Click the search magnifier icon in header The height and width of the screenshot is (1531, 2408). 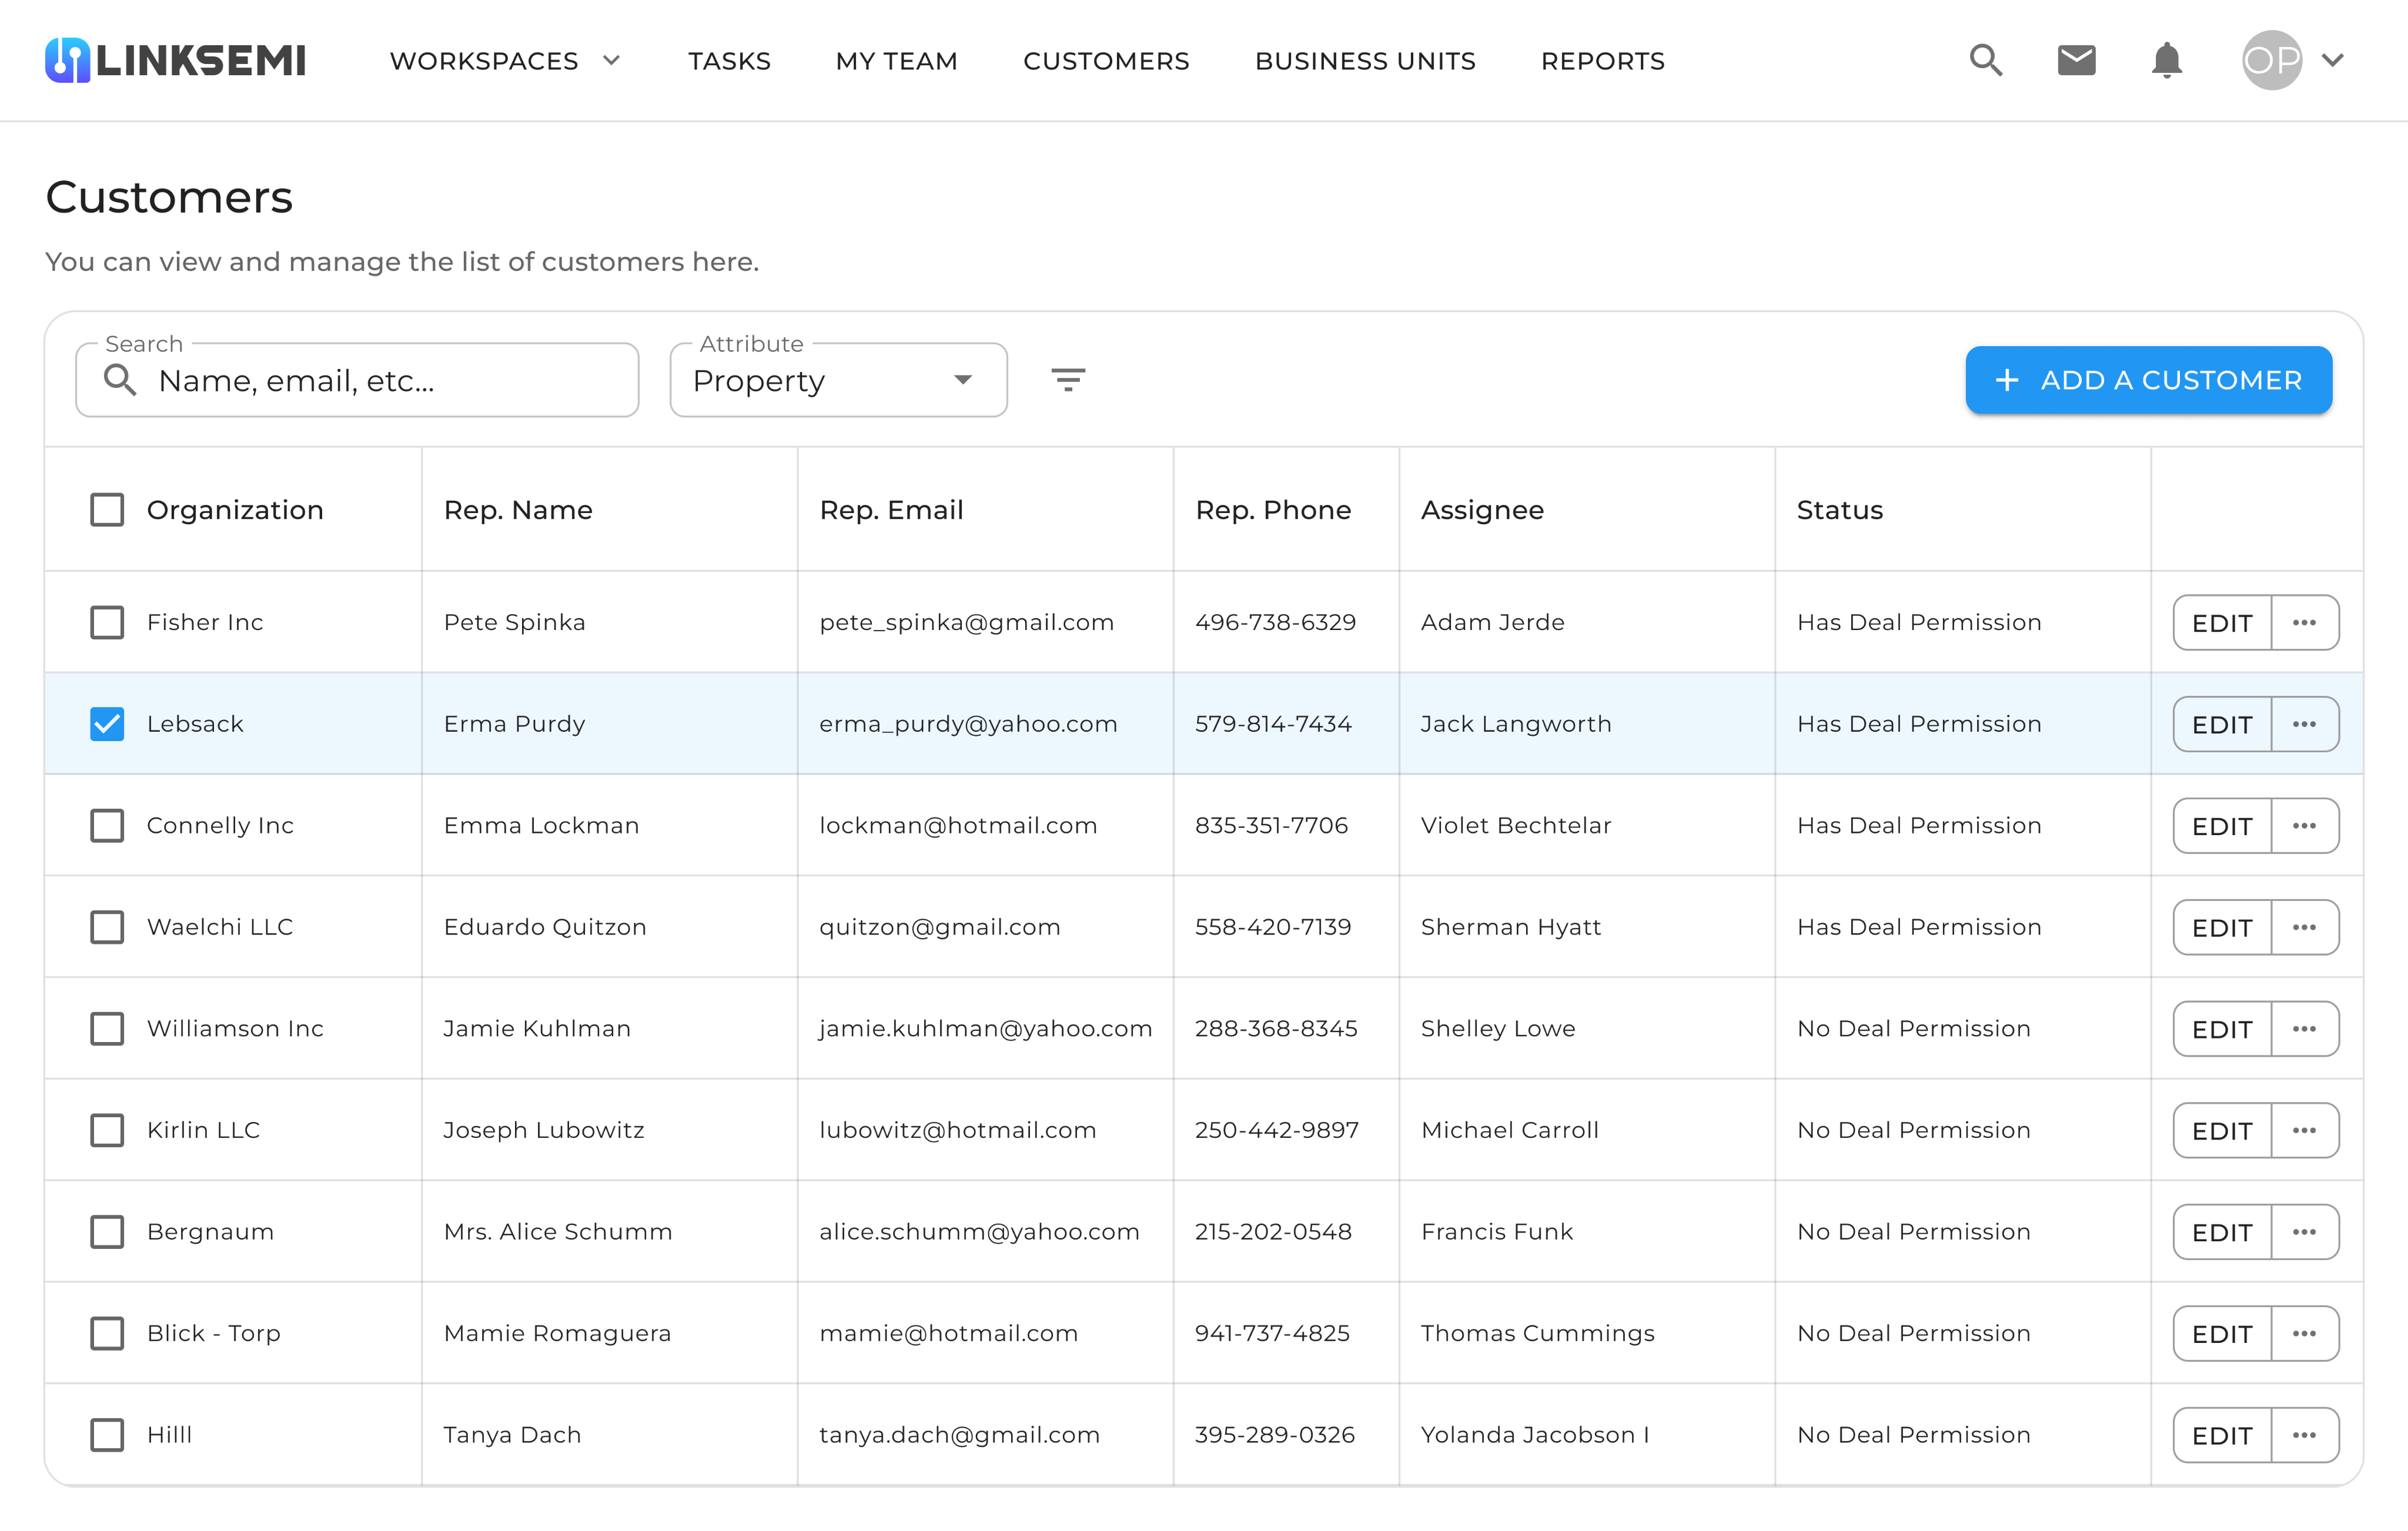[x=1985, y=61]
